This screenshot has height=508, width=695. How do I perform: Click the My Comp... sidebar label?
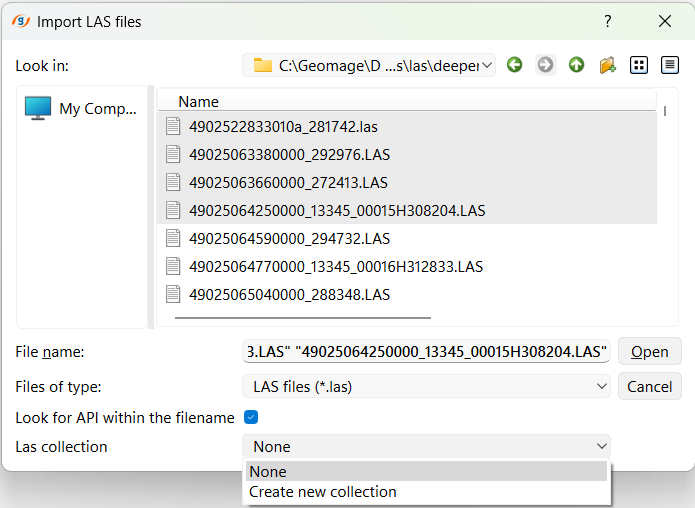[x=98, y=109]
